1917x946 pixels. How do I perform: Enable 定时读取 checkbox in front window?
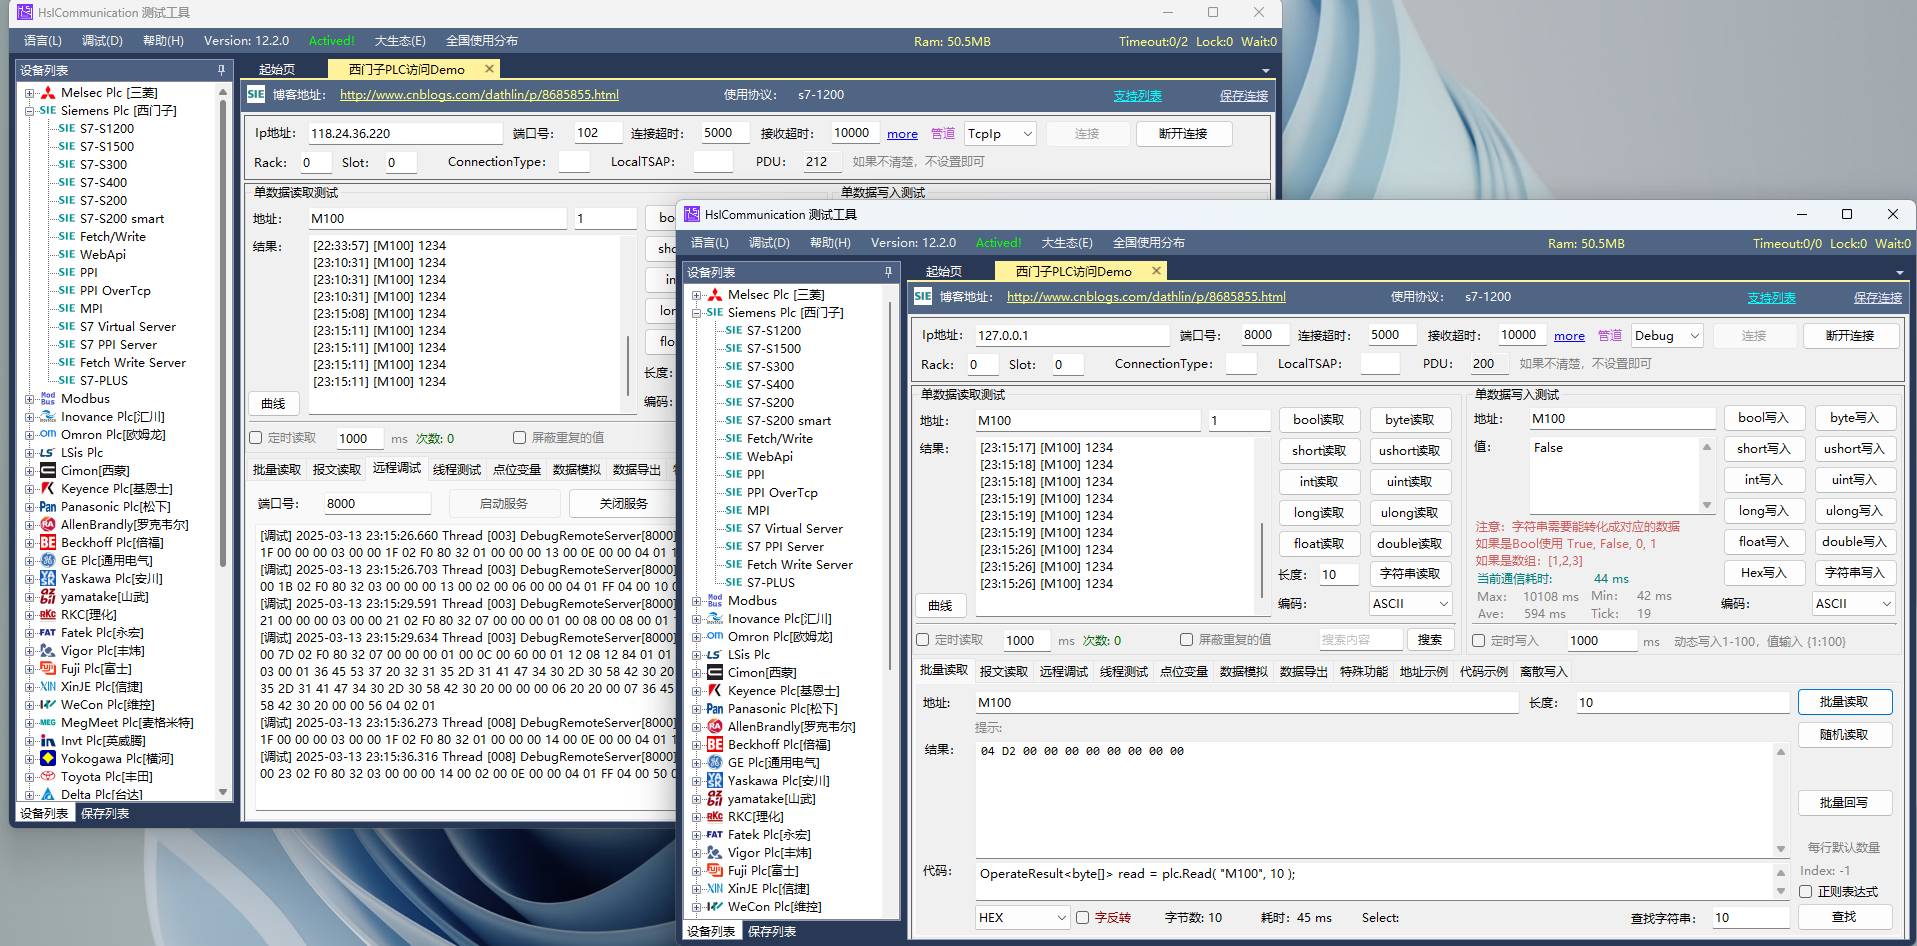click(923, 640)
